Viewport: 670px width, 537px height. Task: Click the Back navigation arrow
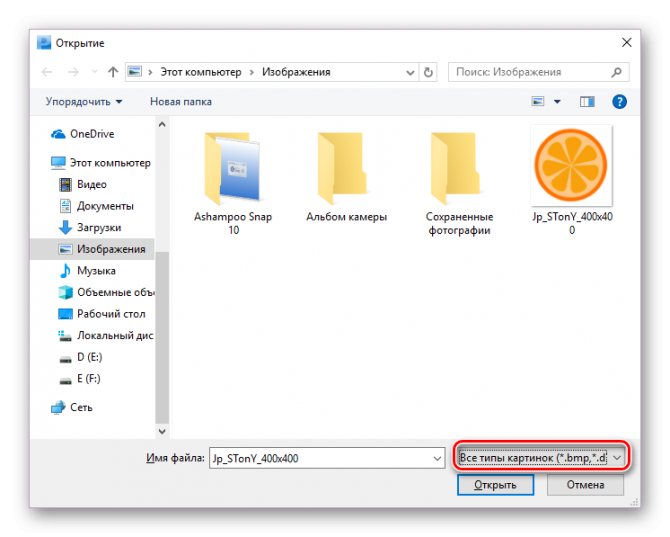(x=47, y=72)
